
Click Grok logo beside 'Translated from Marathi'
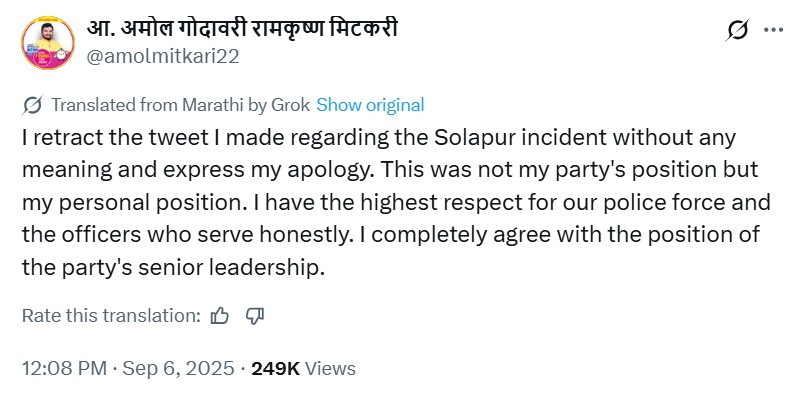click(x=31, y=105)
